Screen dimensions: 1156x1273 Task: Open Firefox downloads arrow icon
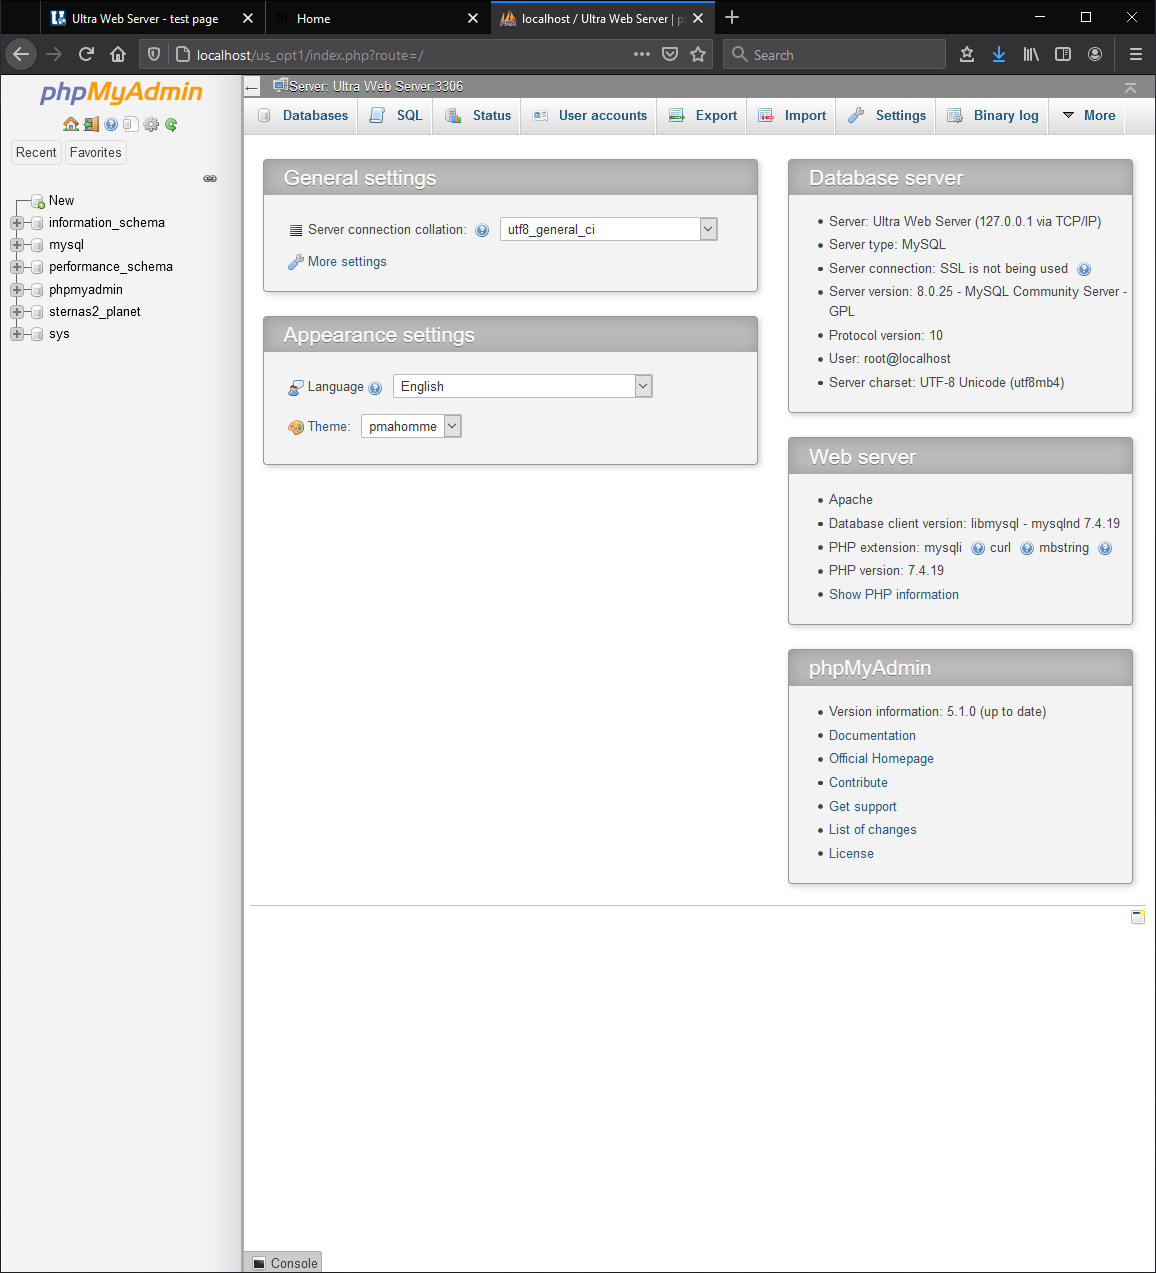(x=999, y=54)
